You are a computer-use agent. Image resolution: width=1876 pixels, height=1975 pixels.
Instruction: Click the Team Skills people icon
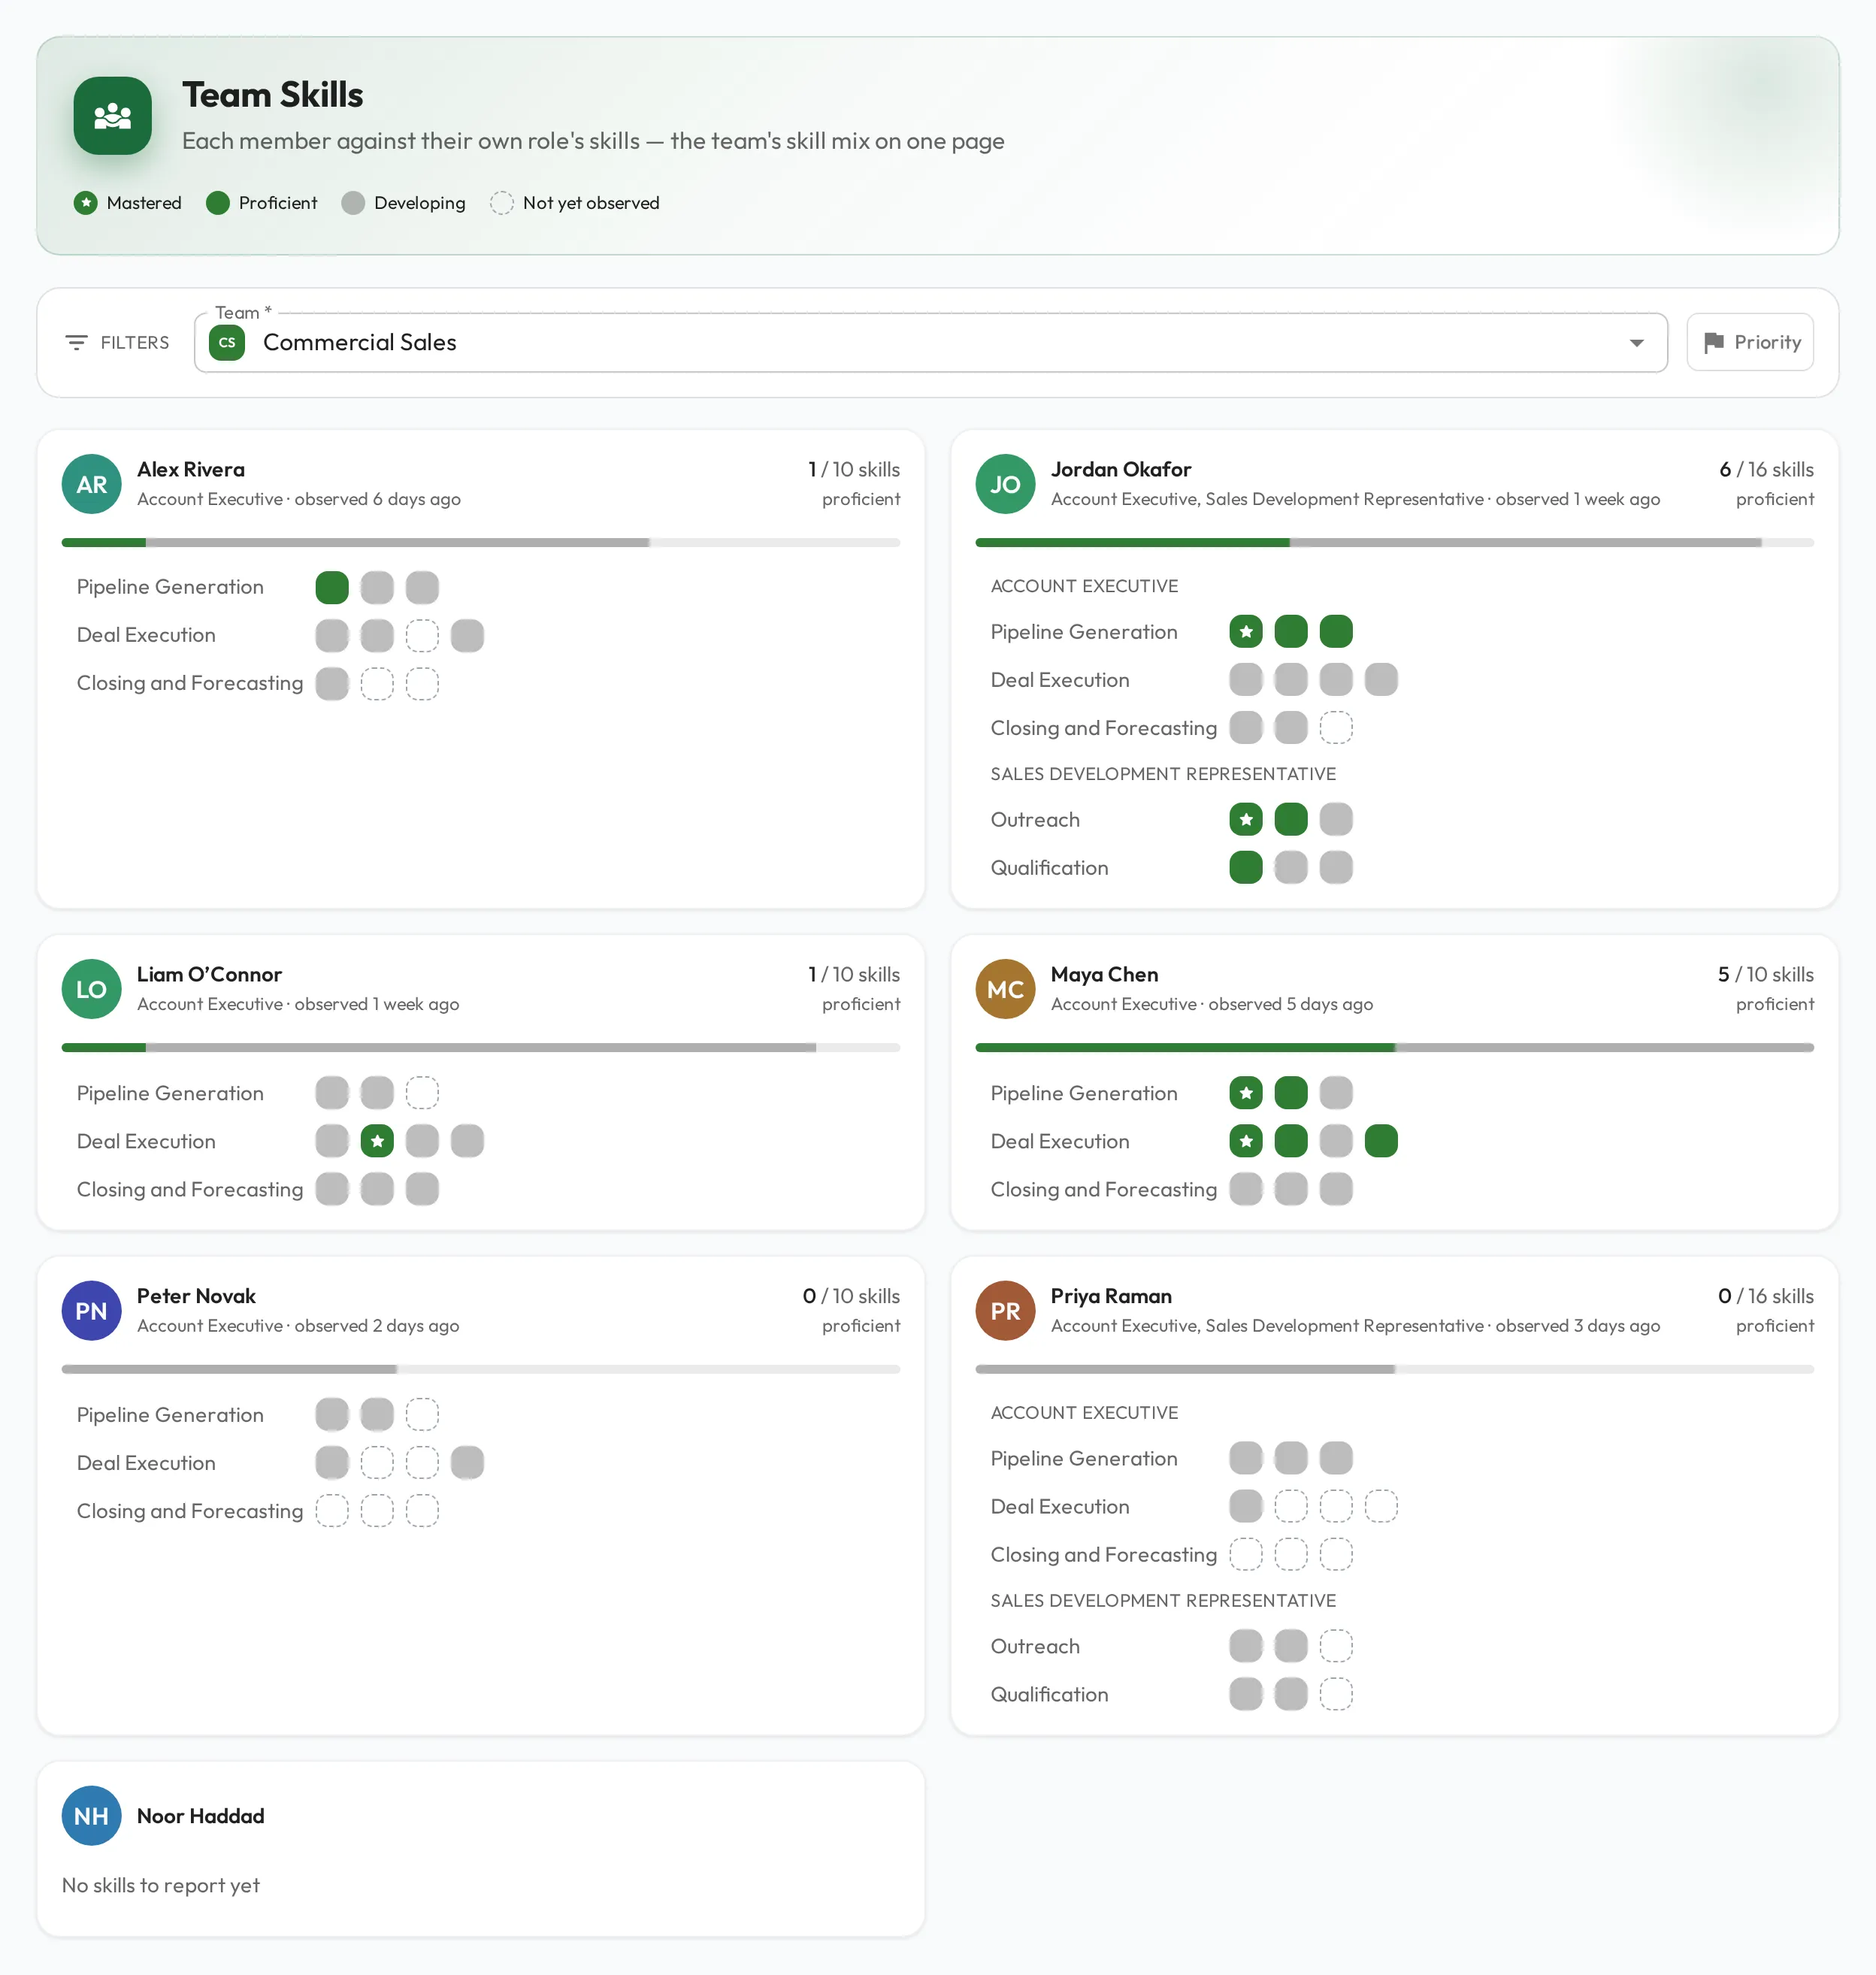pos(112,116)
